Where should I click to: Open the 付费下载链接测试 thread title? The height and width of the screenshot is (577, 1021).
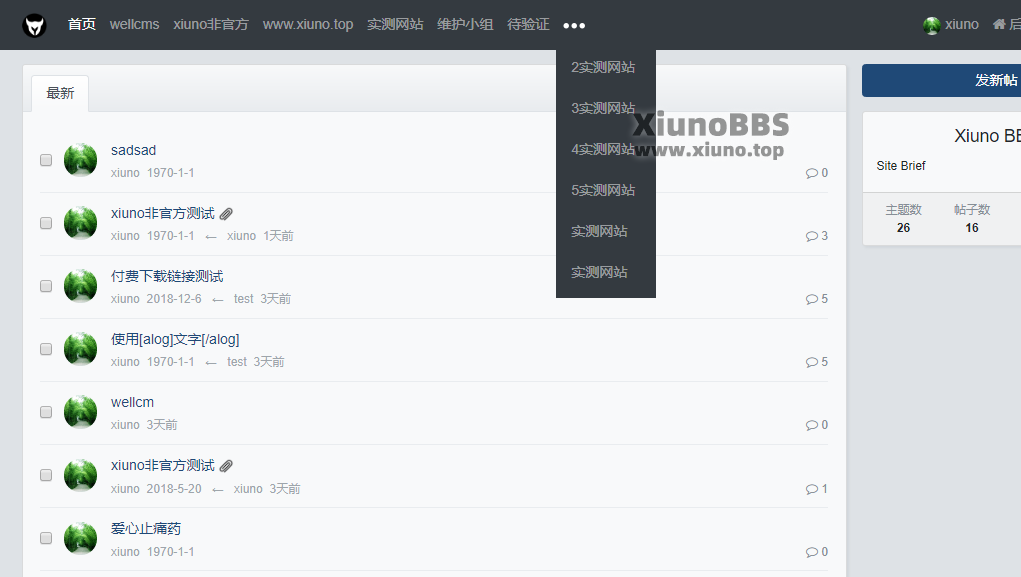tap(167, 276)
